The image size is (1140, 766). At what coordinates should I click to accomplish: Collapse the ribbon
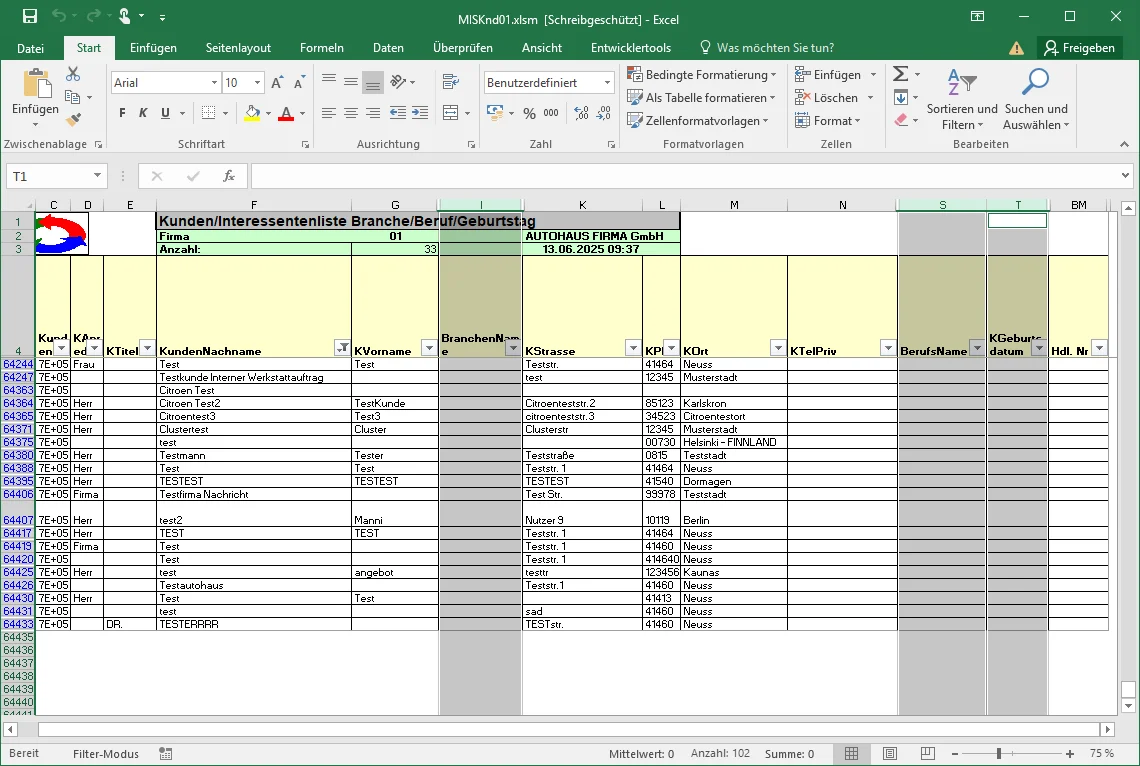pos(1124,144)
